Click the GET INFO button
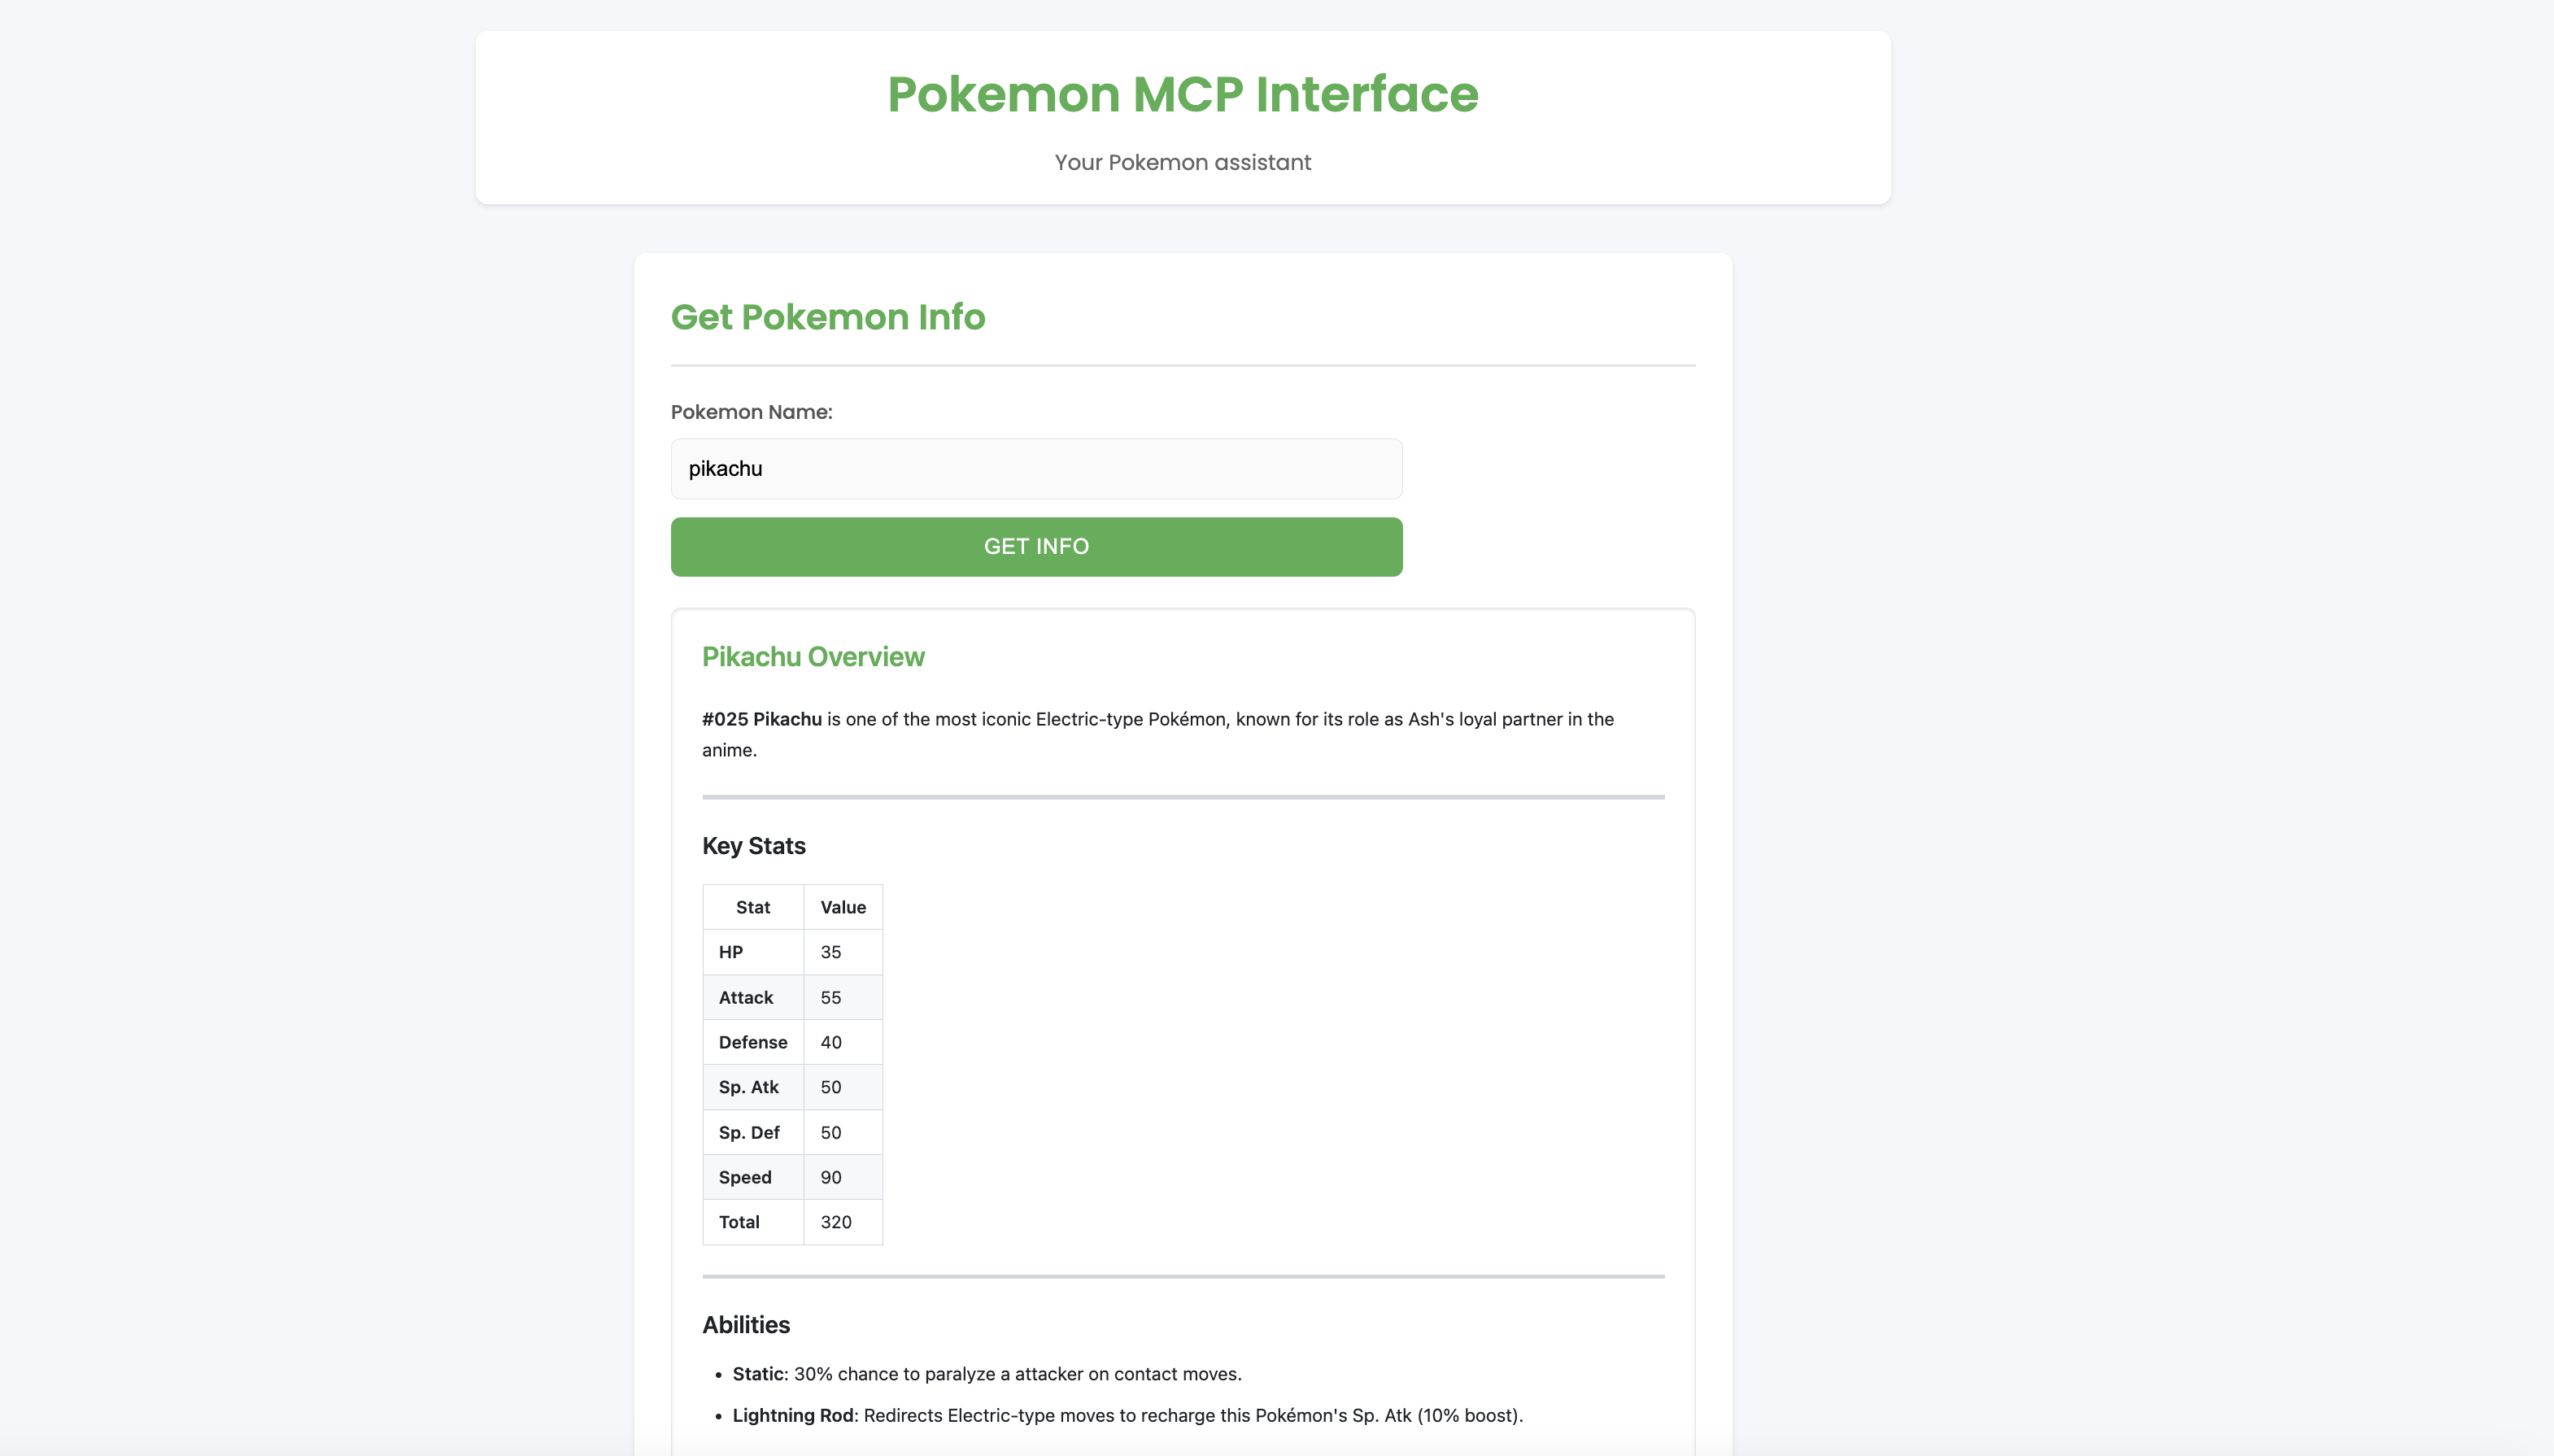The height and width of the screenshot is (1456, 2554). (1035, 546)
